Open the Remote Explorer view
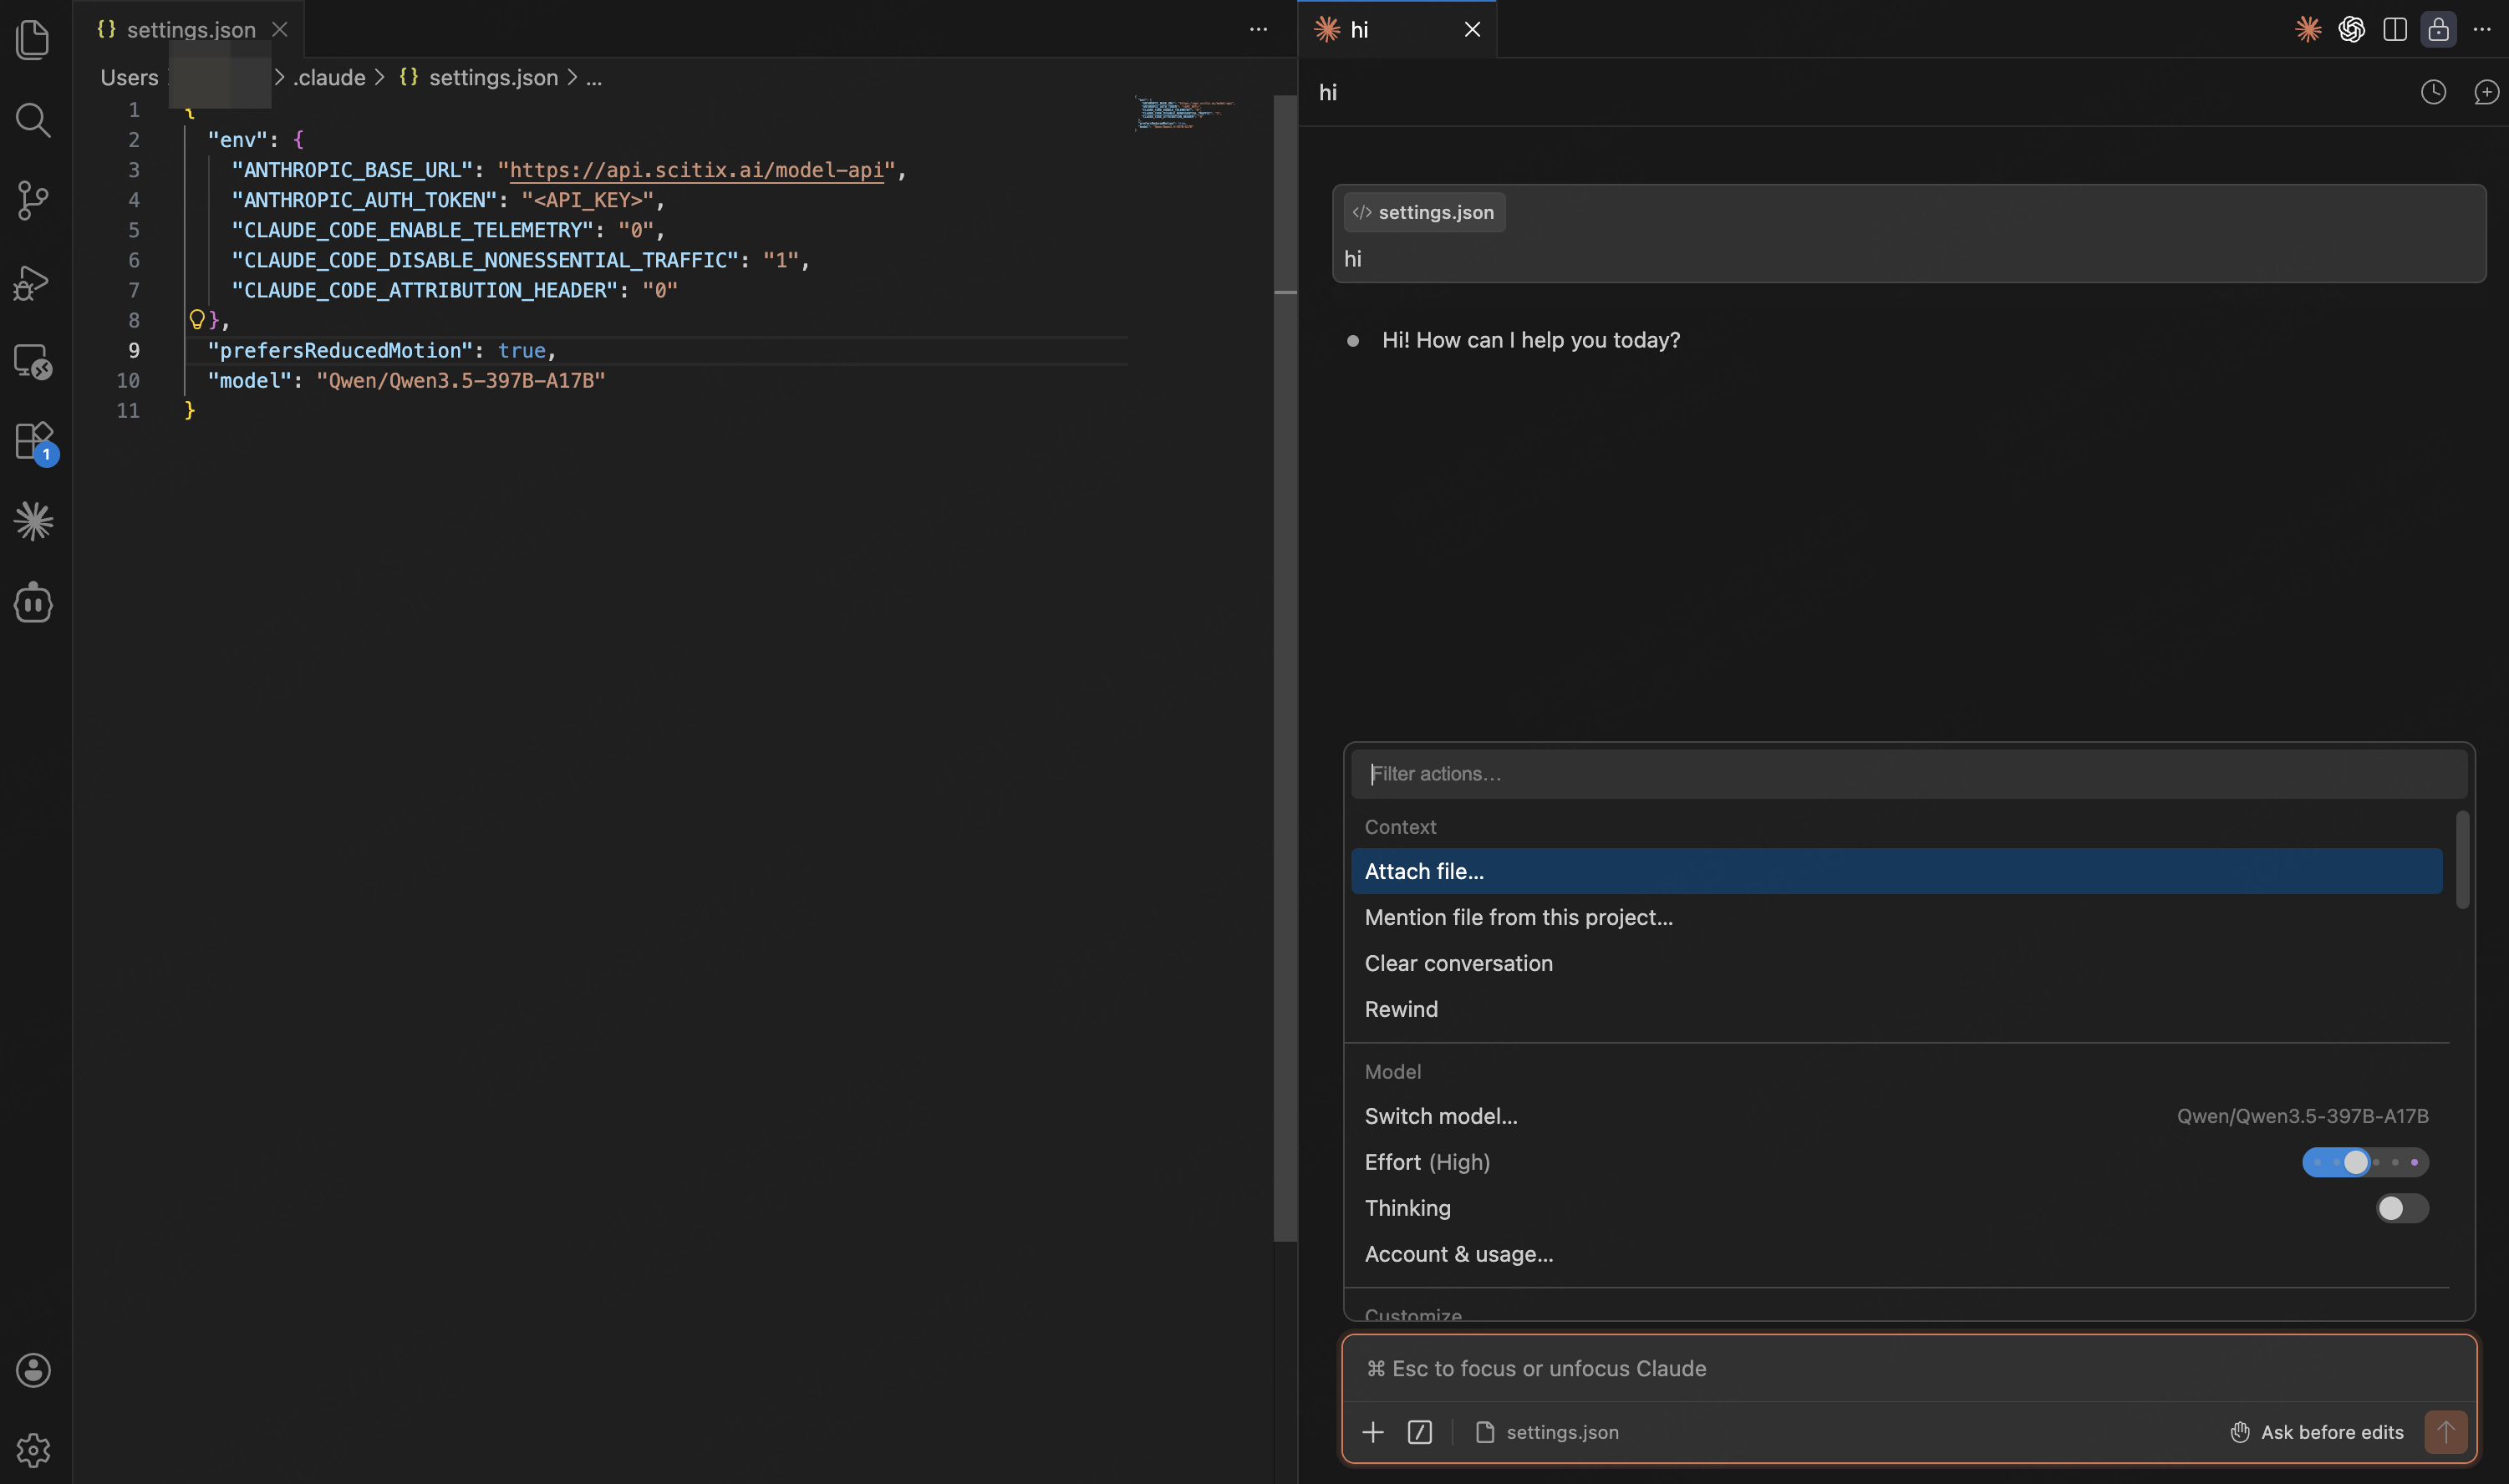This screenshot has width=2509, height=1484. [x=33, y=362]
